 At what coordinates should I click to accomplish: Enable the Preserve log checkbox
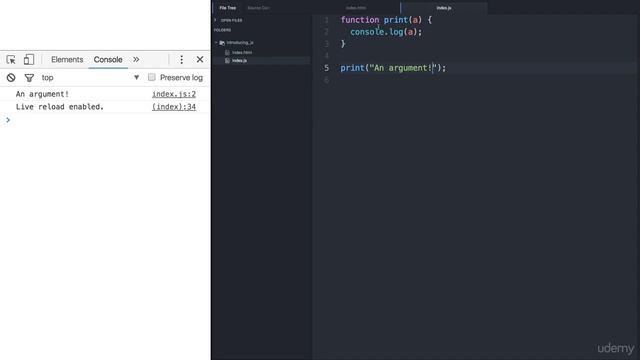151,77
